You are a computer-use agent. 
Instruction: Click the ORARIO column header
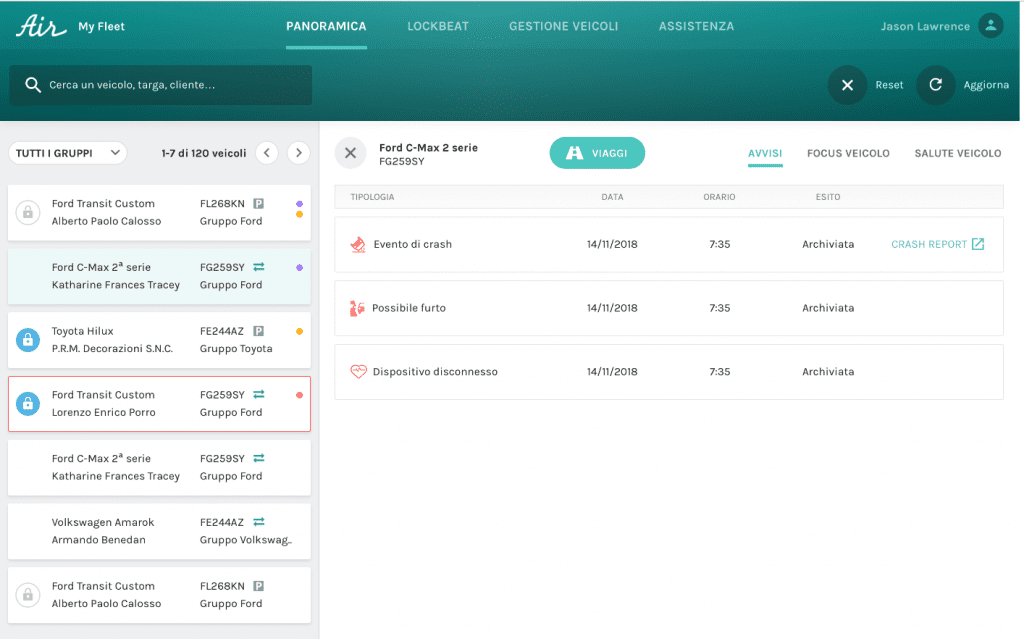tap(719, 197)
